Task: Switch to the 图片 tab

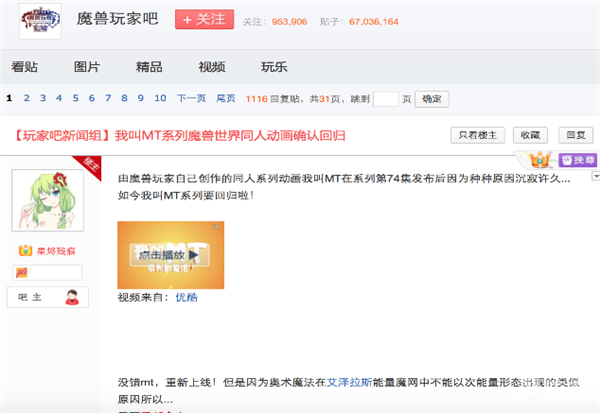Action: [87, 67]
